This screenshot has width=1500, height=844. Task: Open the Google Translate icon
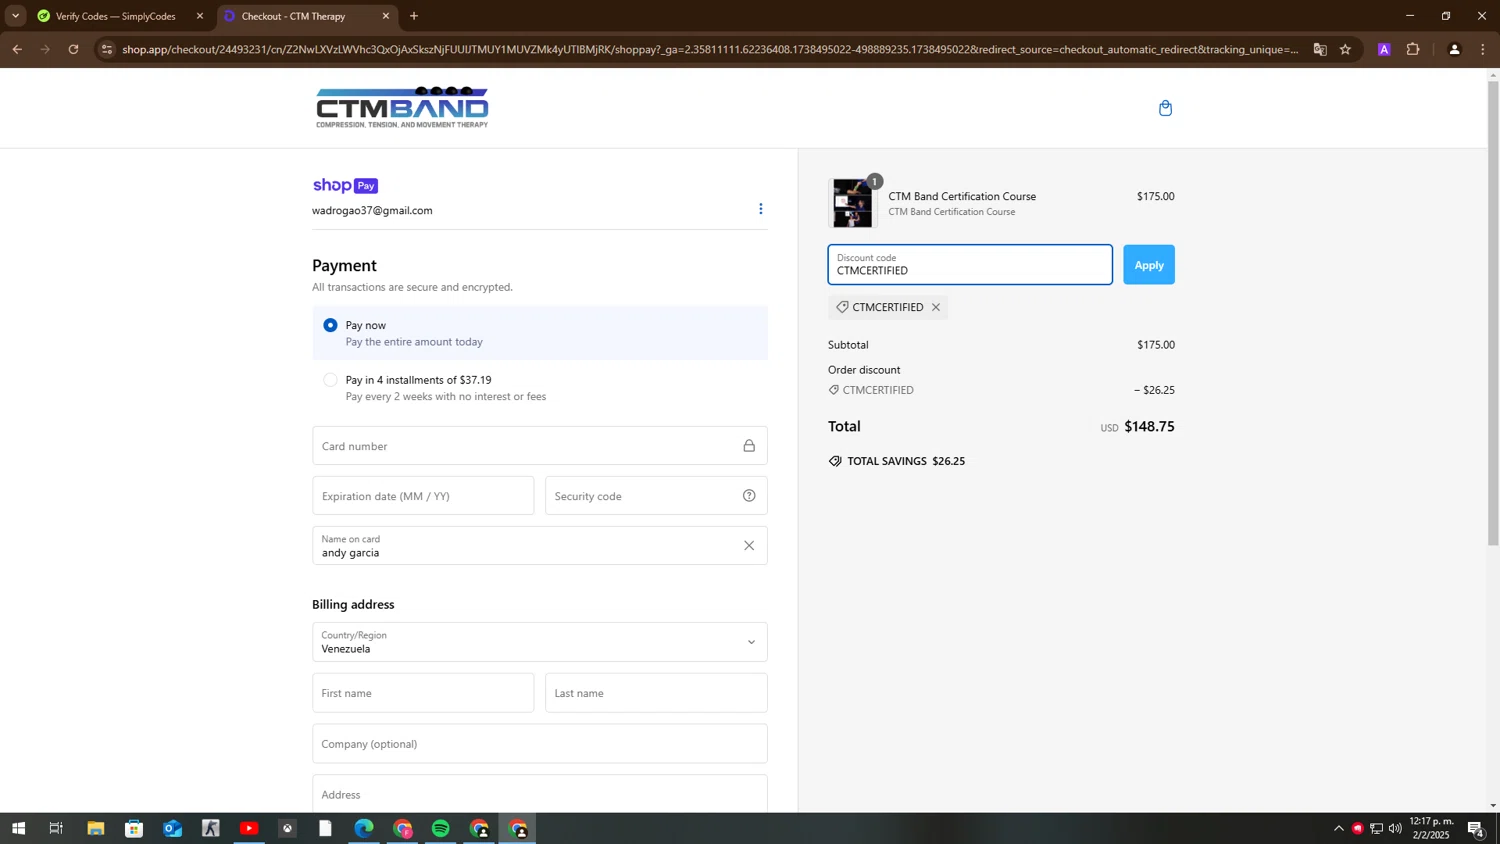tap(1320, 49)
